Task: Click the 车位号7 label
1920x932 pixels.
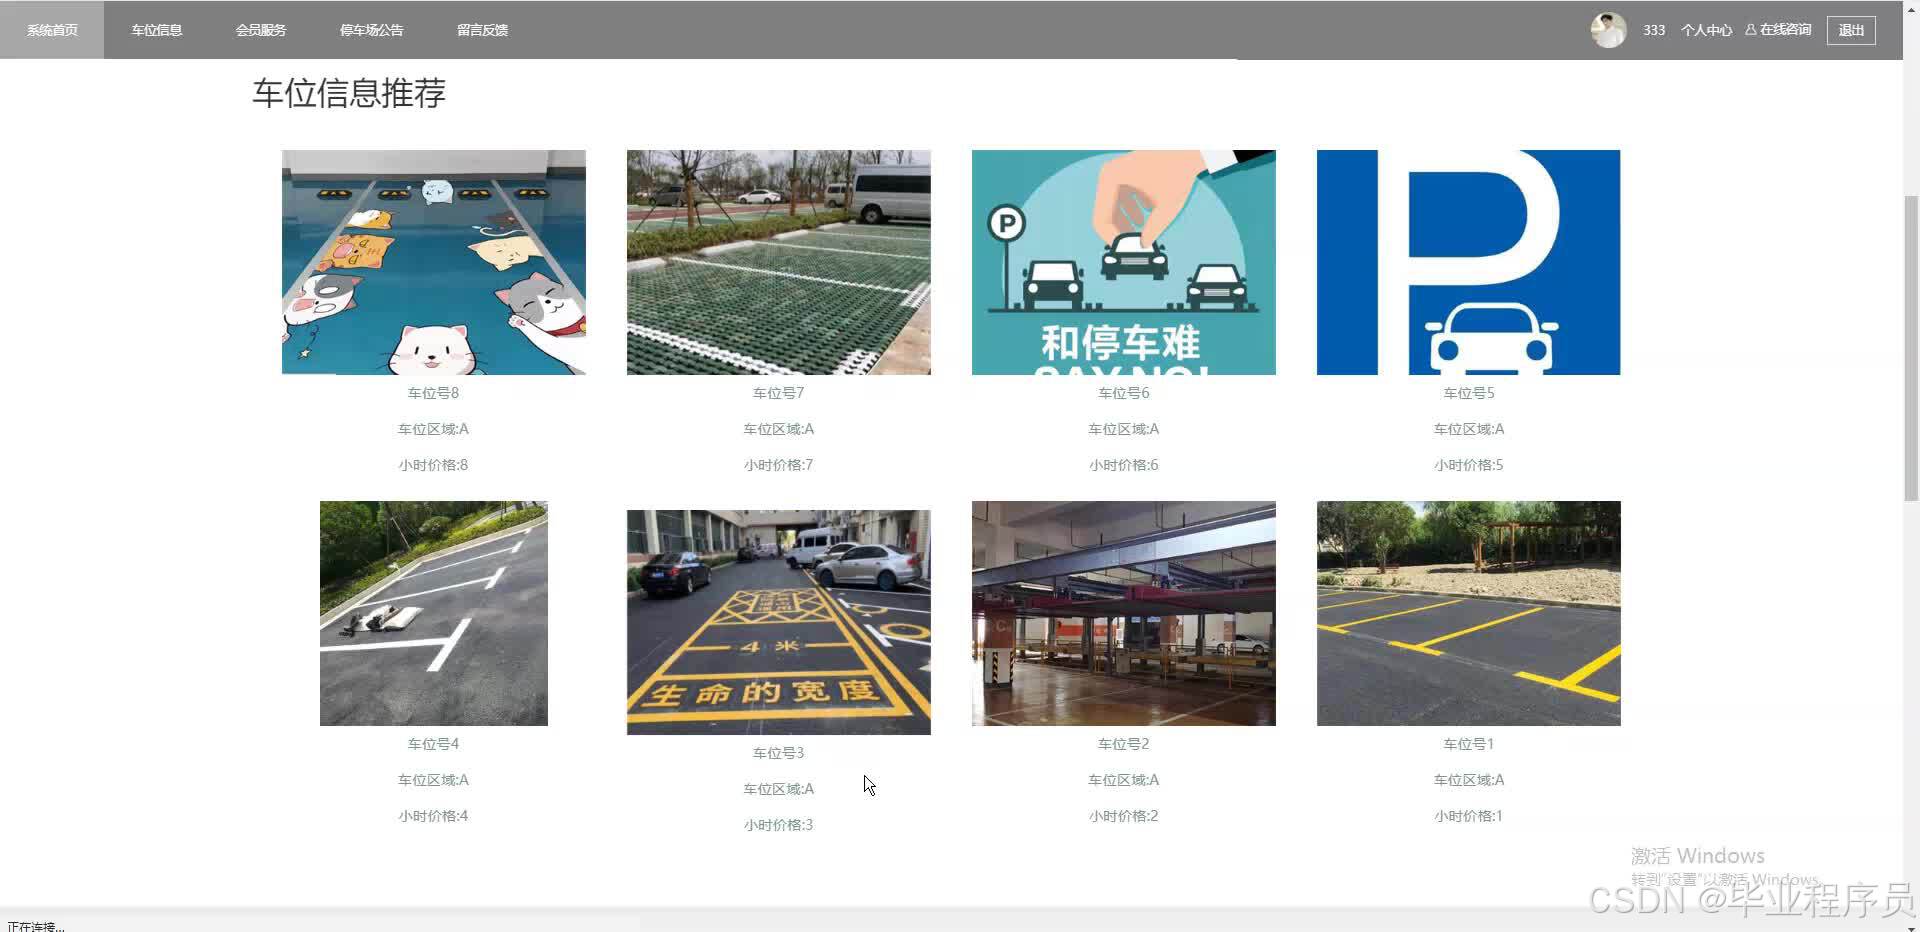Action: pyautogui.click(x=778, y=393)
